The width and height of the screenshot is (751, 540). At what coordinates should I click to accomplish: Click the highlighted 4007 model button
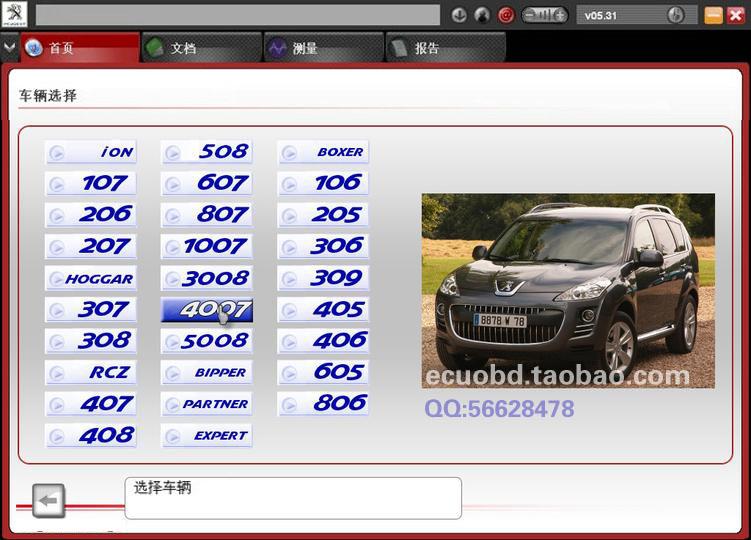207,310
